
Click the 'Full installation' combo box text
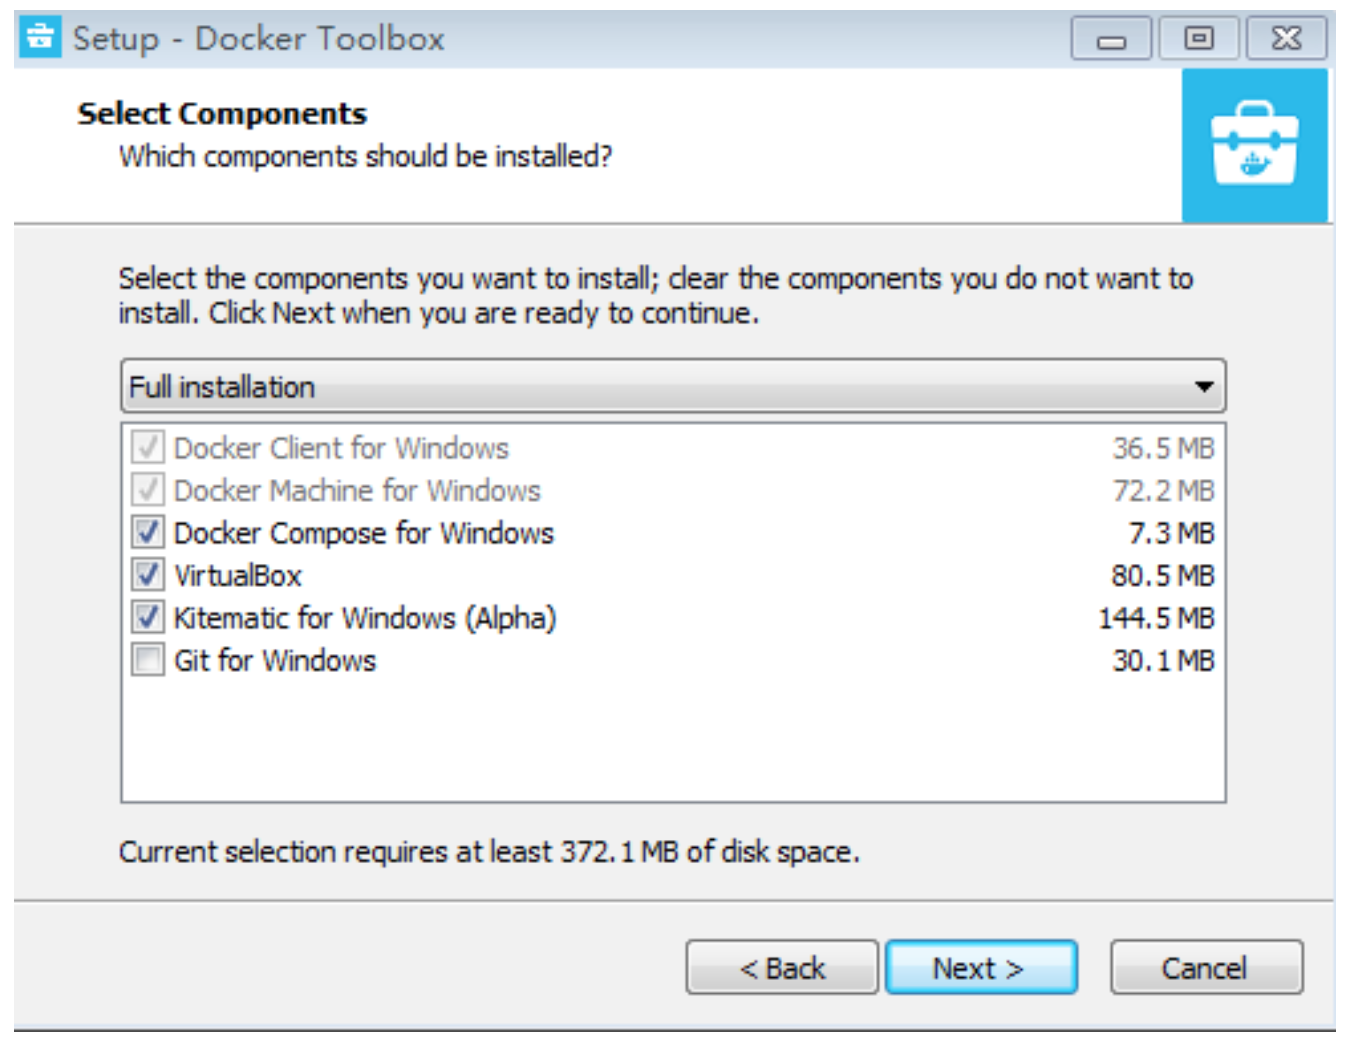(x=222, y=387)
